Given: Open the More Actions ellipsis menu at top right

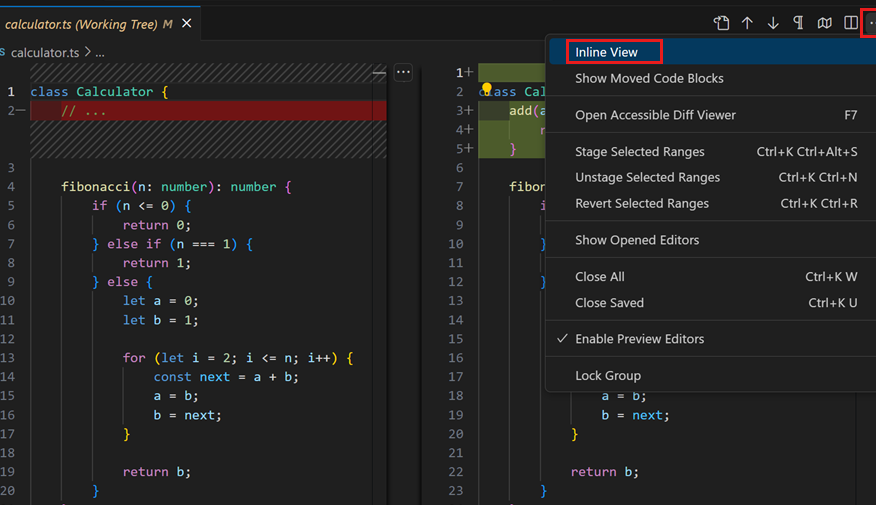Looking at the screenshot, I should [x=870, y=23].
